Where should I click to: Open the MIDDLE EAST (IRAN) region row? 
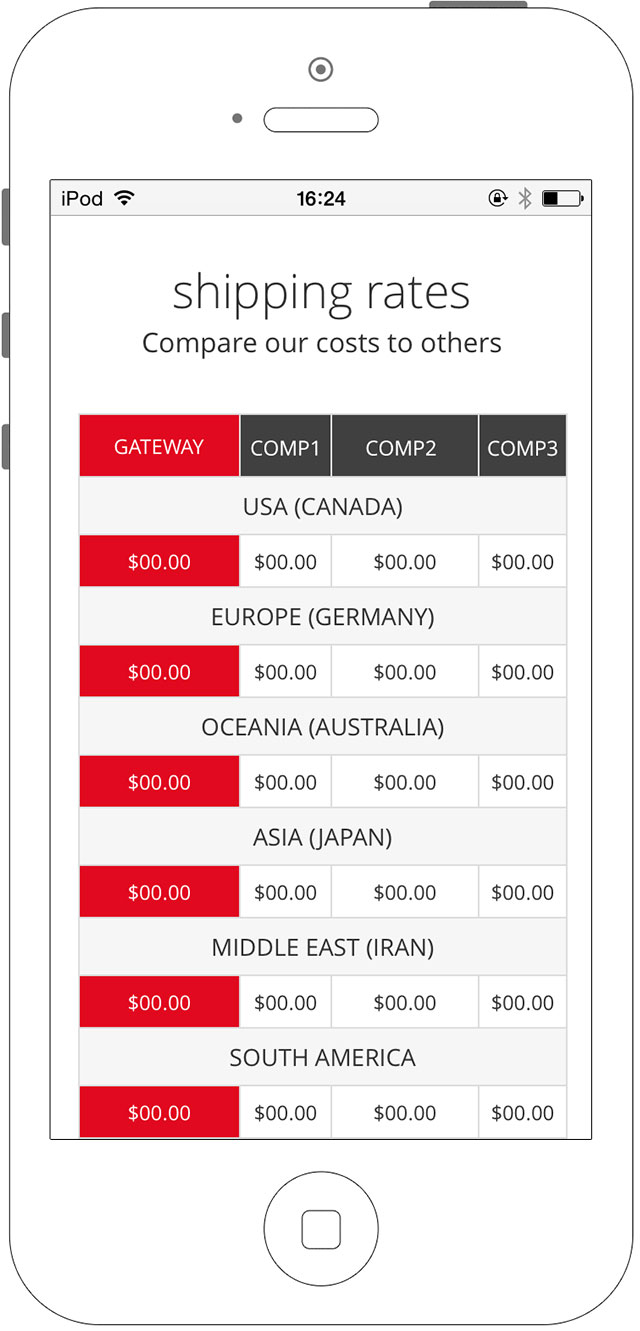[x=323, y=946]
